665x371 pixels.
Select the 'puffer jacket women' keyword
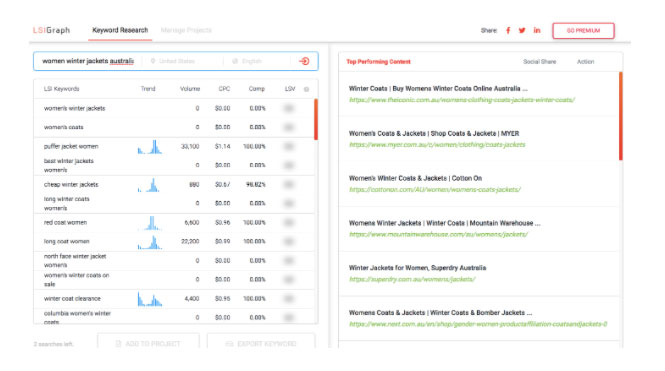[x=71, y=146]
